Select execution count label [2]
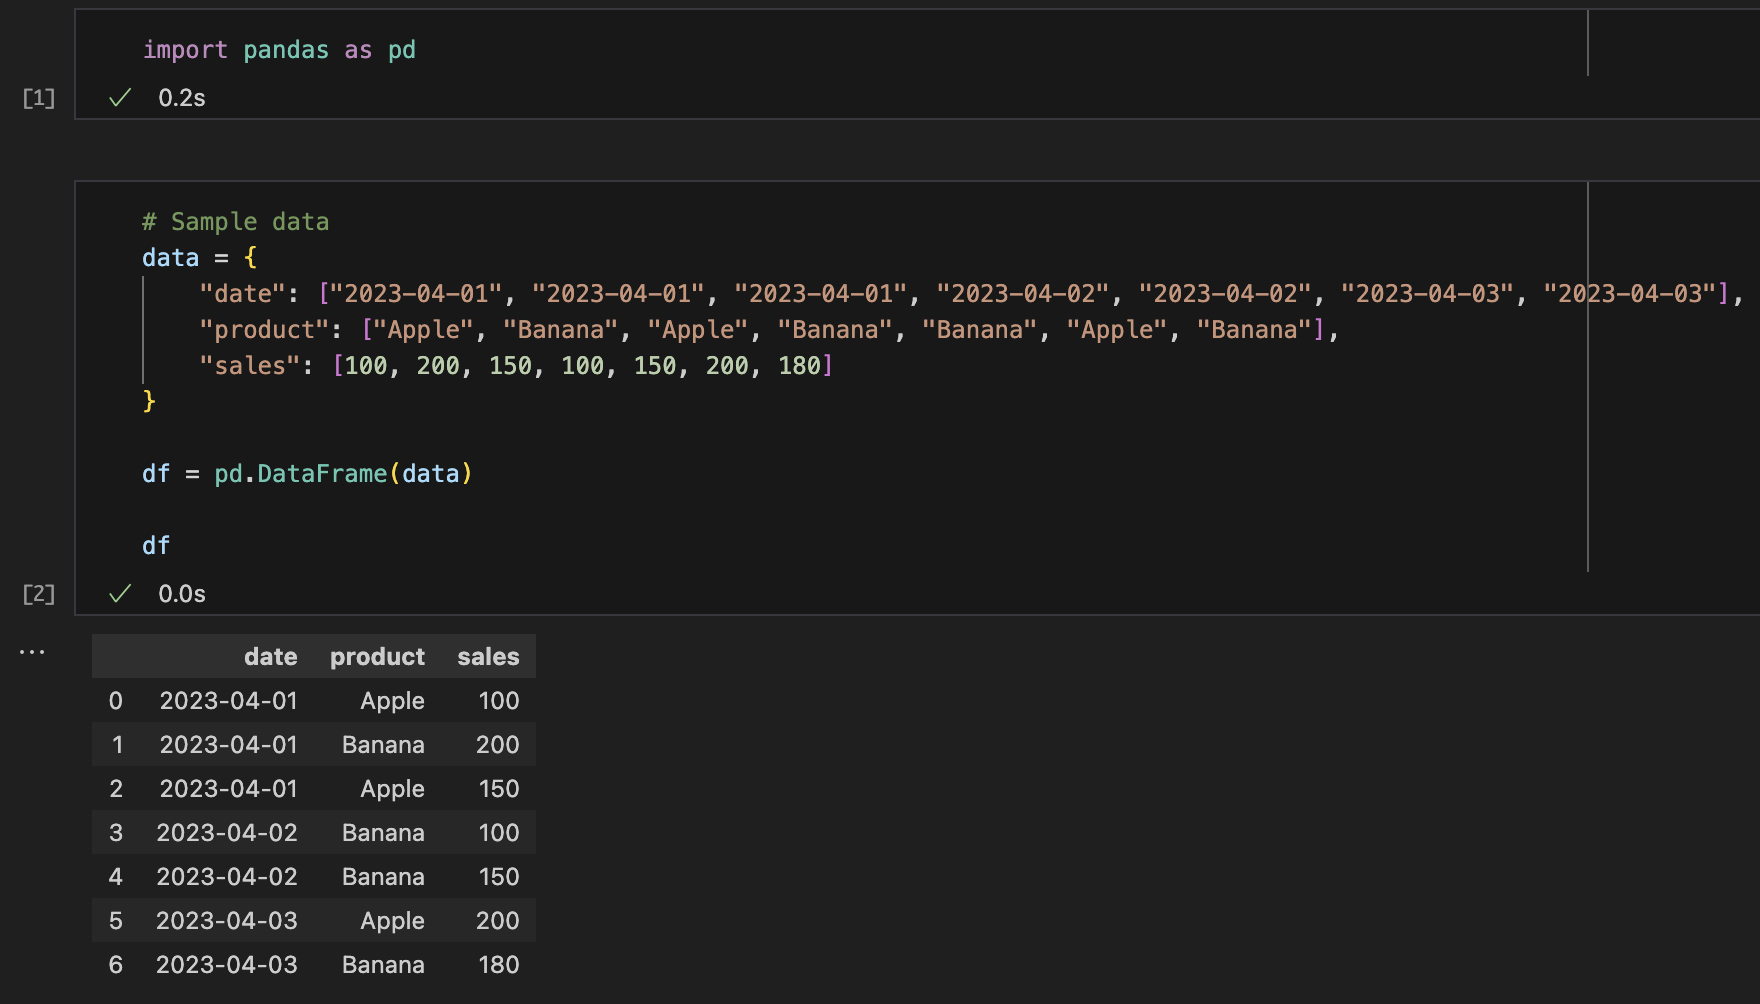 [39, 594]
